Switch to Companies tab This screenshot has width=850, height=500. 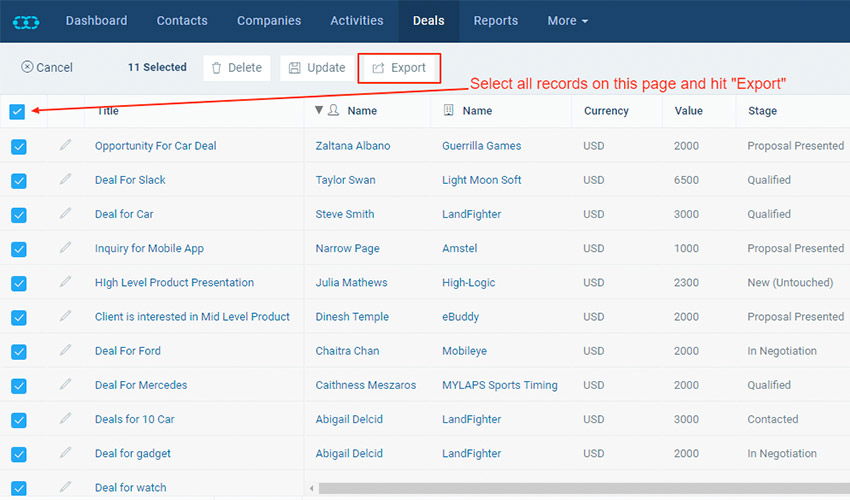pyautogui.click(x=269, y=21)
